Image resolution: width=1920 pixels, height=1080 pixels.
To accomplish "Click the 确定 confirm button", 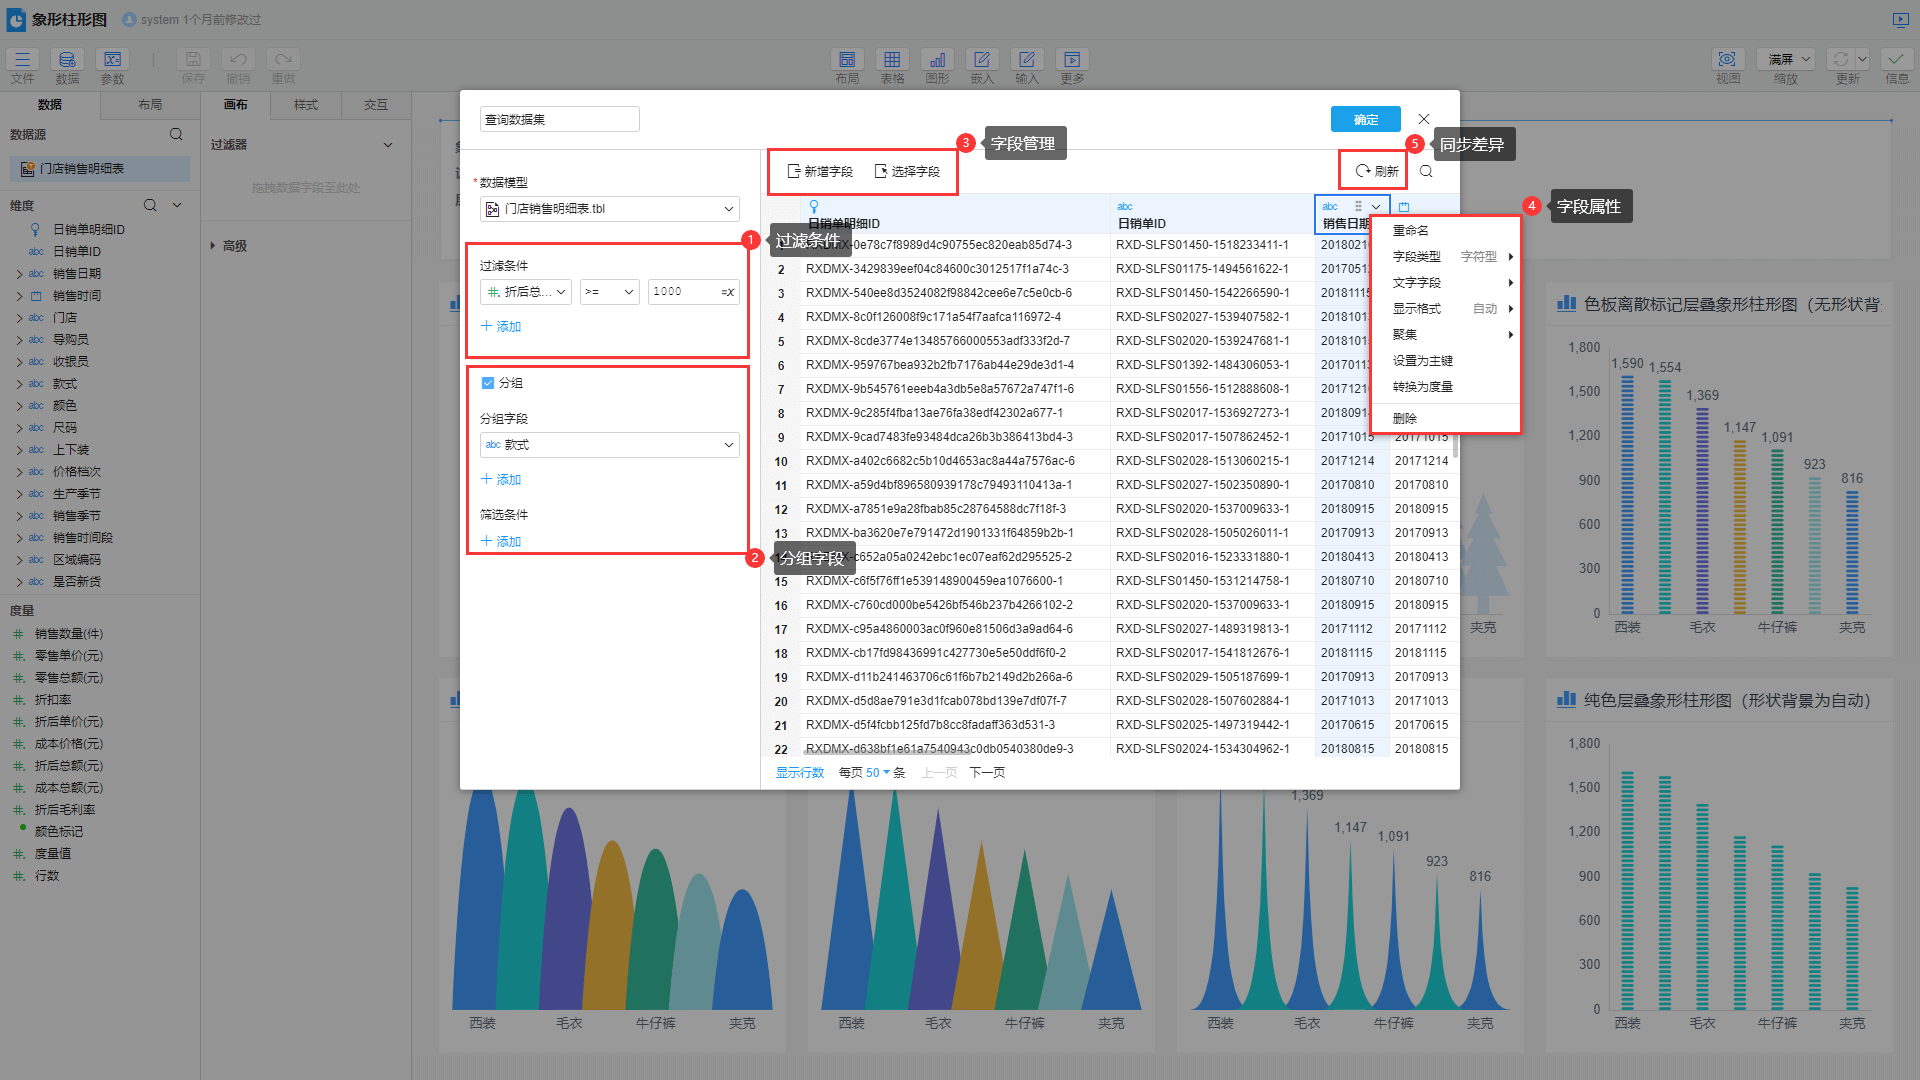I will coord(1365,120).
